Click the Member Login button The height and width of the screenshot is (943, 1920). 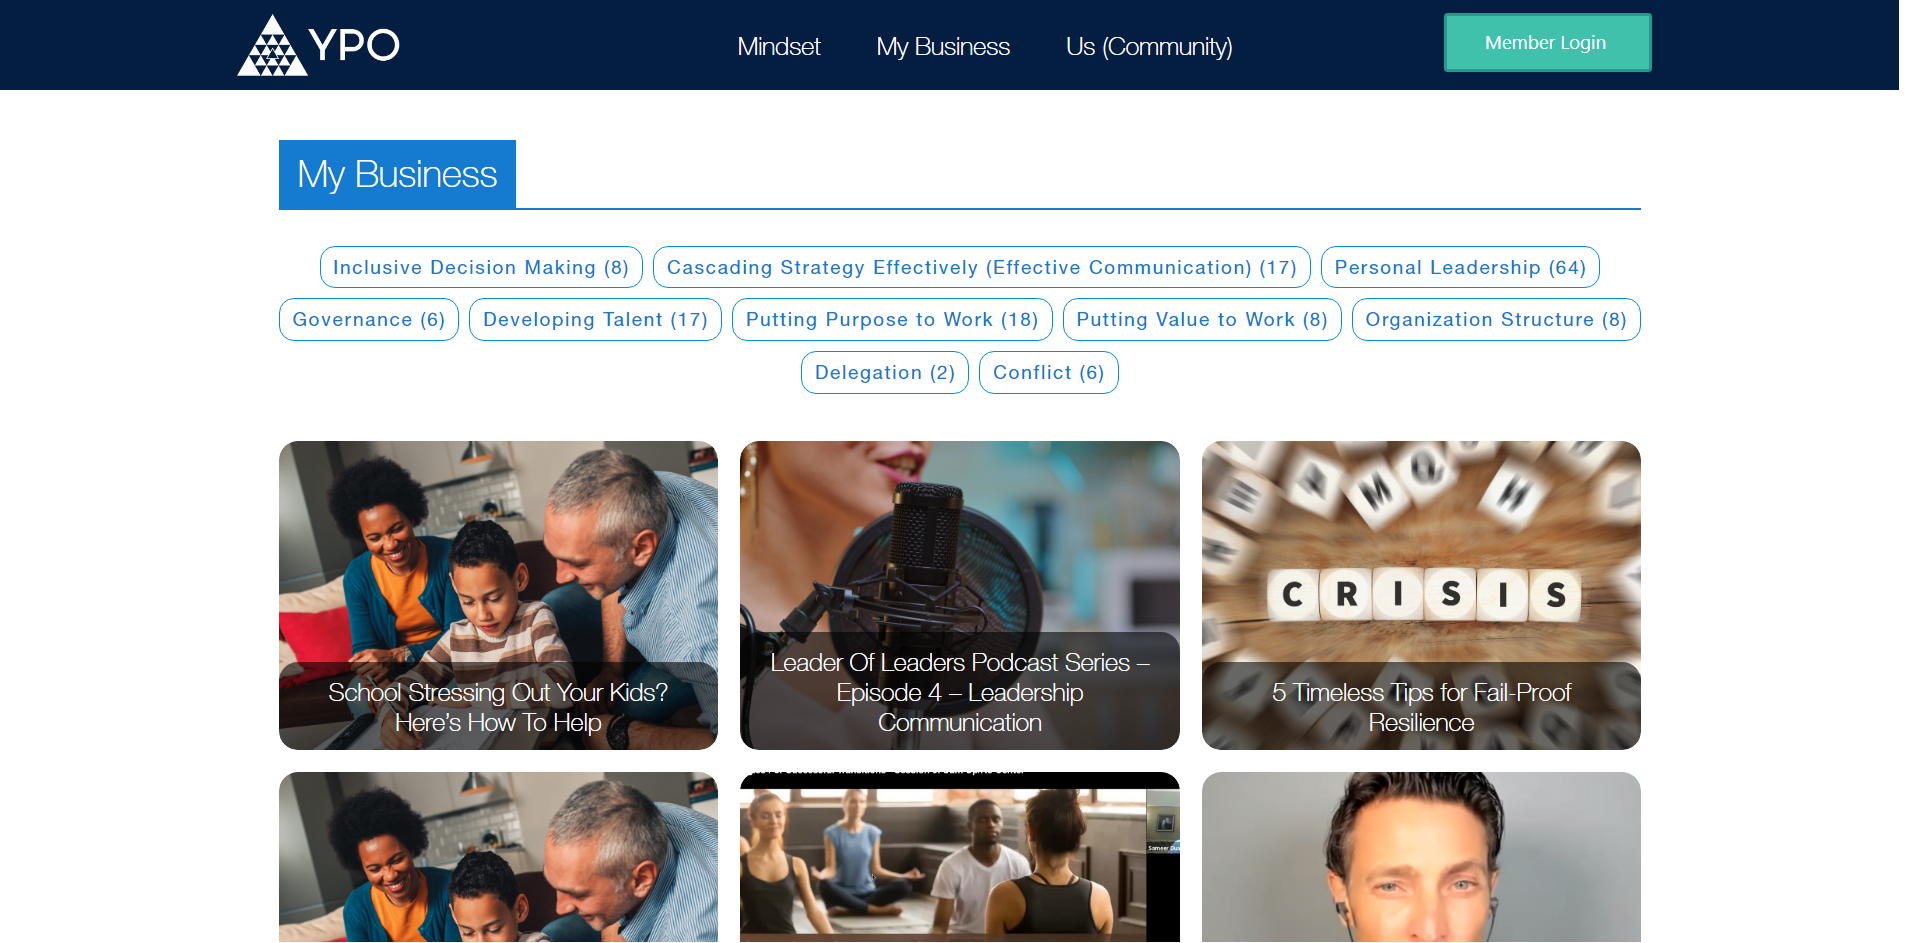(x=1547, y=43)
